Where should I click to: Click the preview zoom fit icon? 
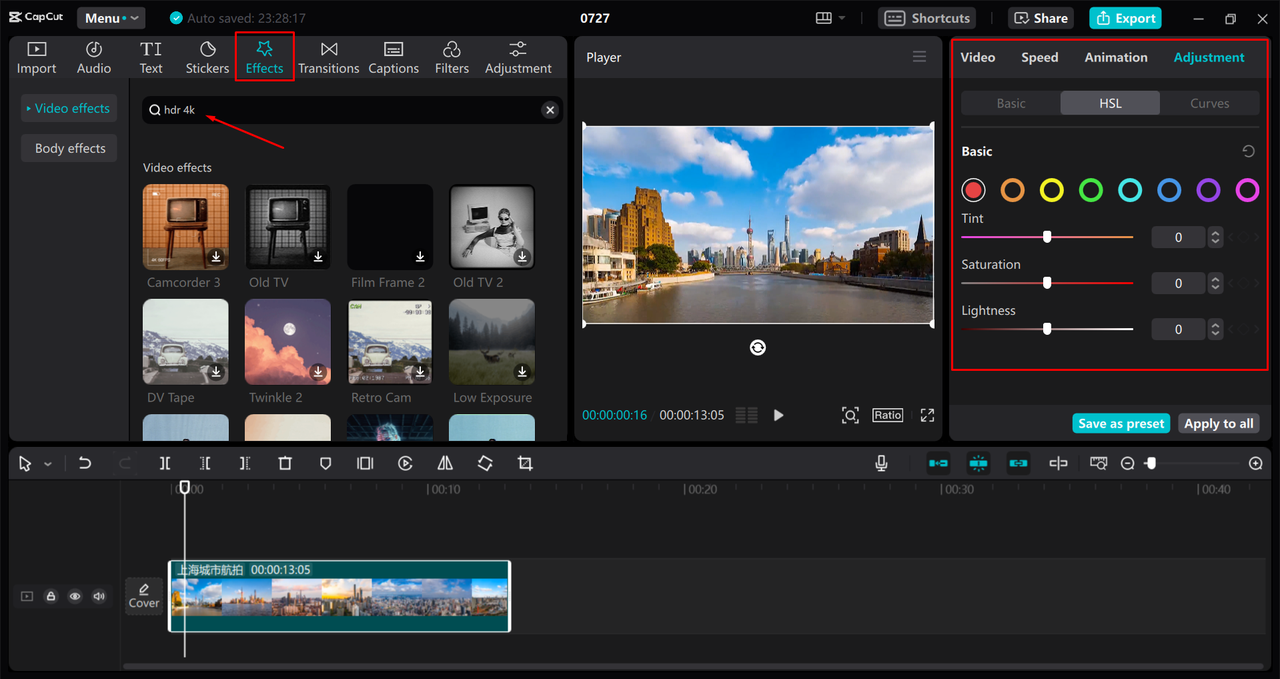[x=850, y=415]
